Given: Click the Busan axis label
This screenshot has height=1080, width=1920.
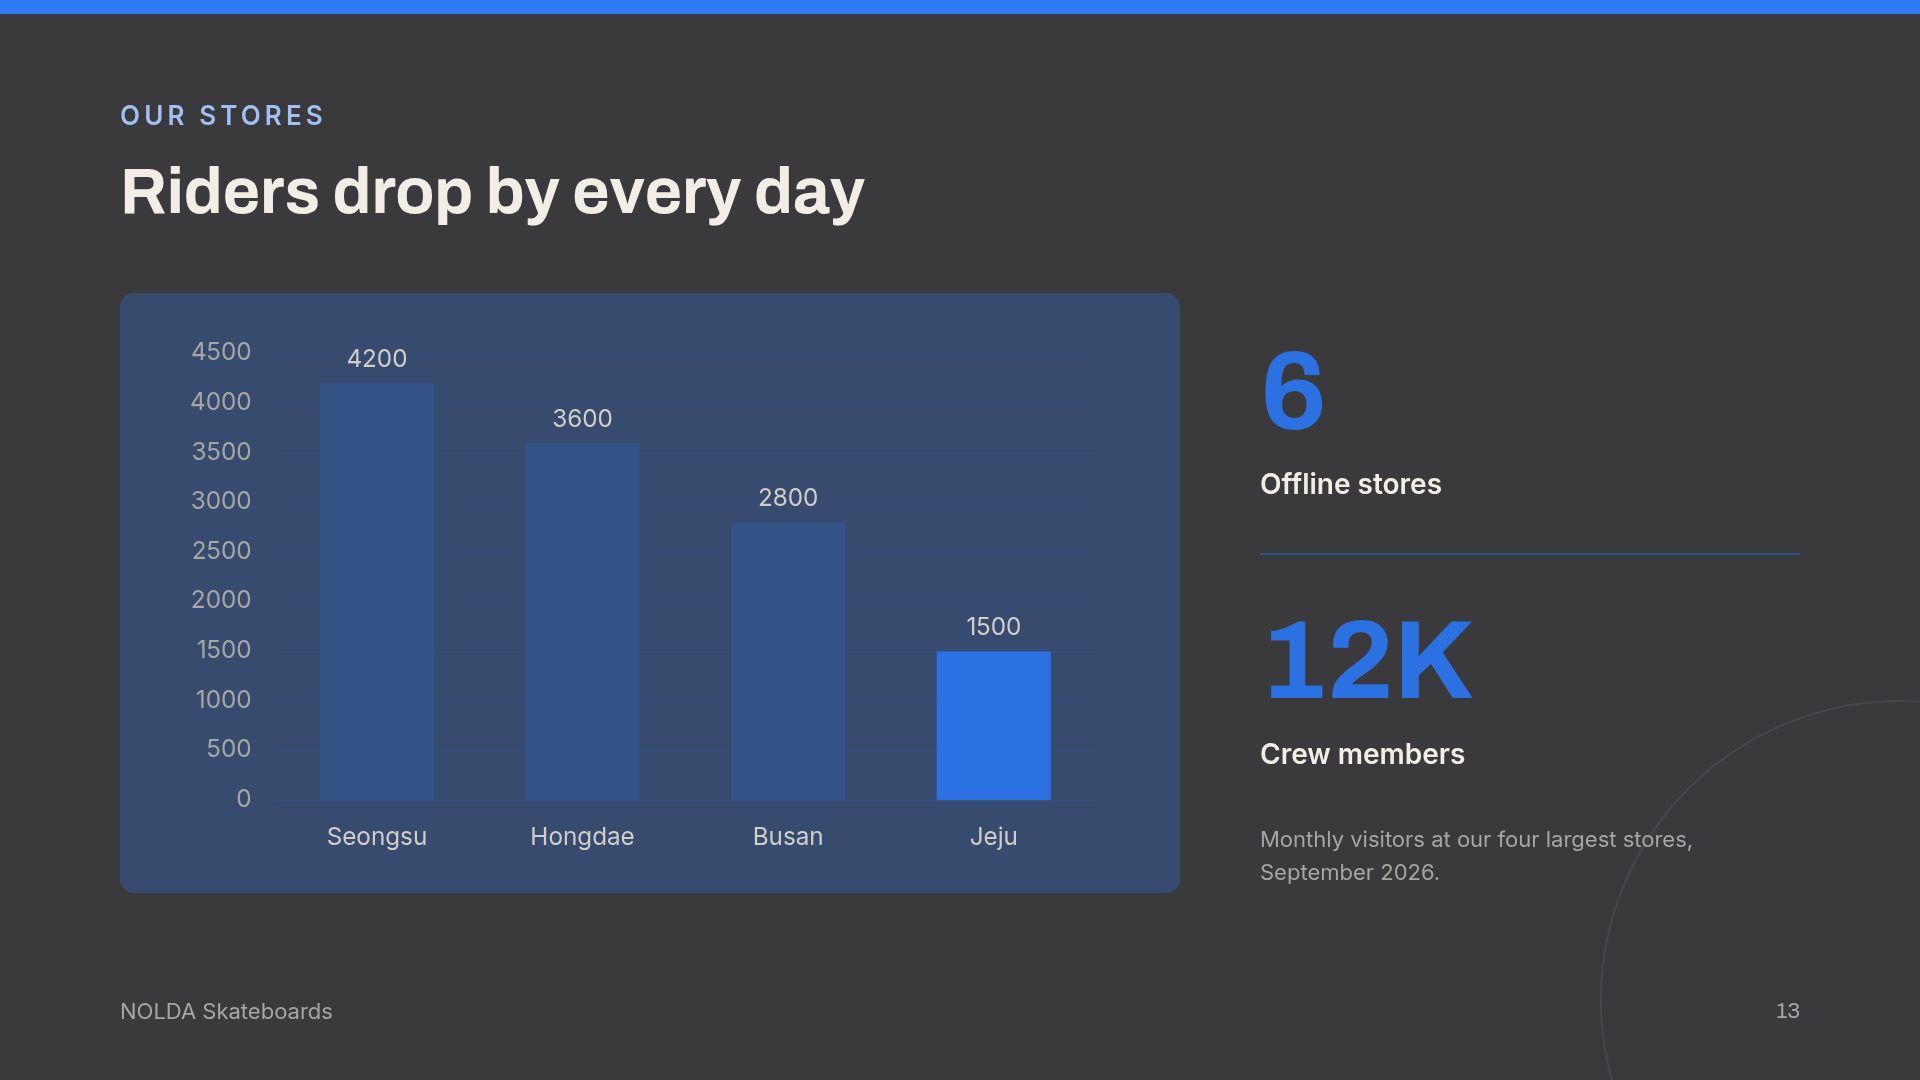Looking at the screenshot, I should click(788, 837).
